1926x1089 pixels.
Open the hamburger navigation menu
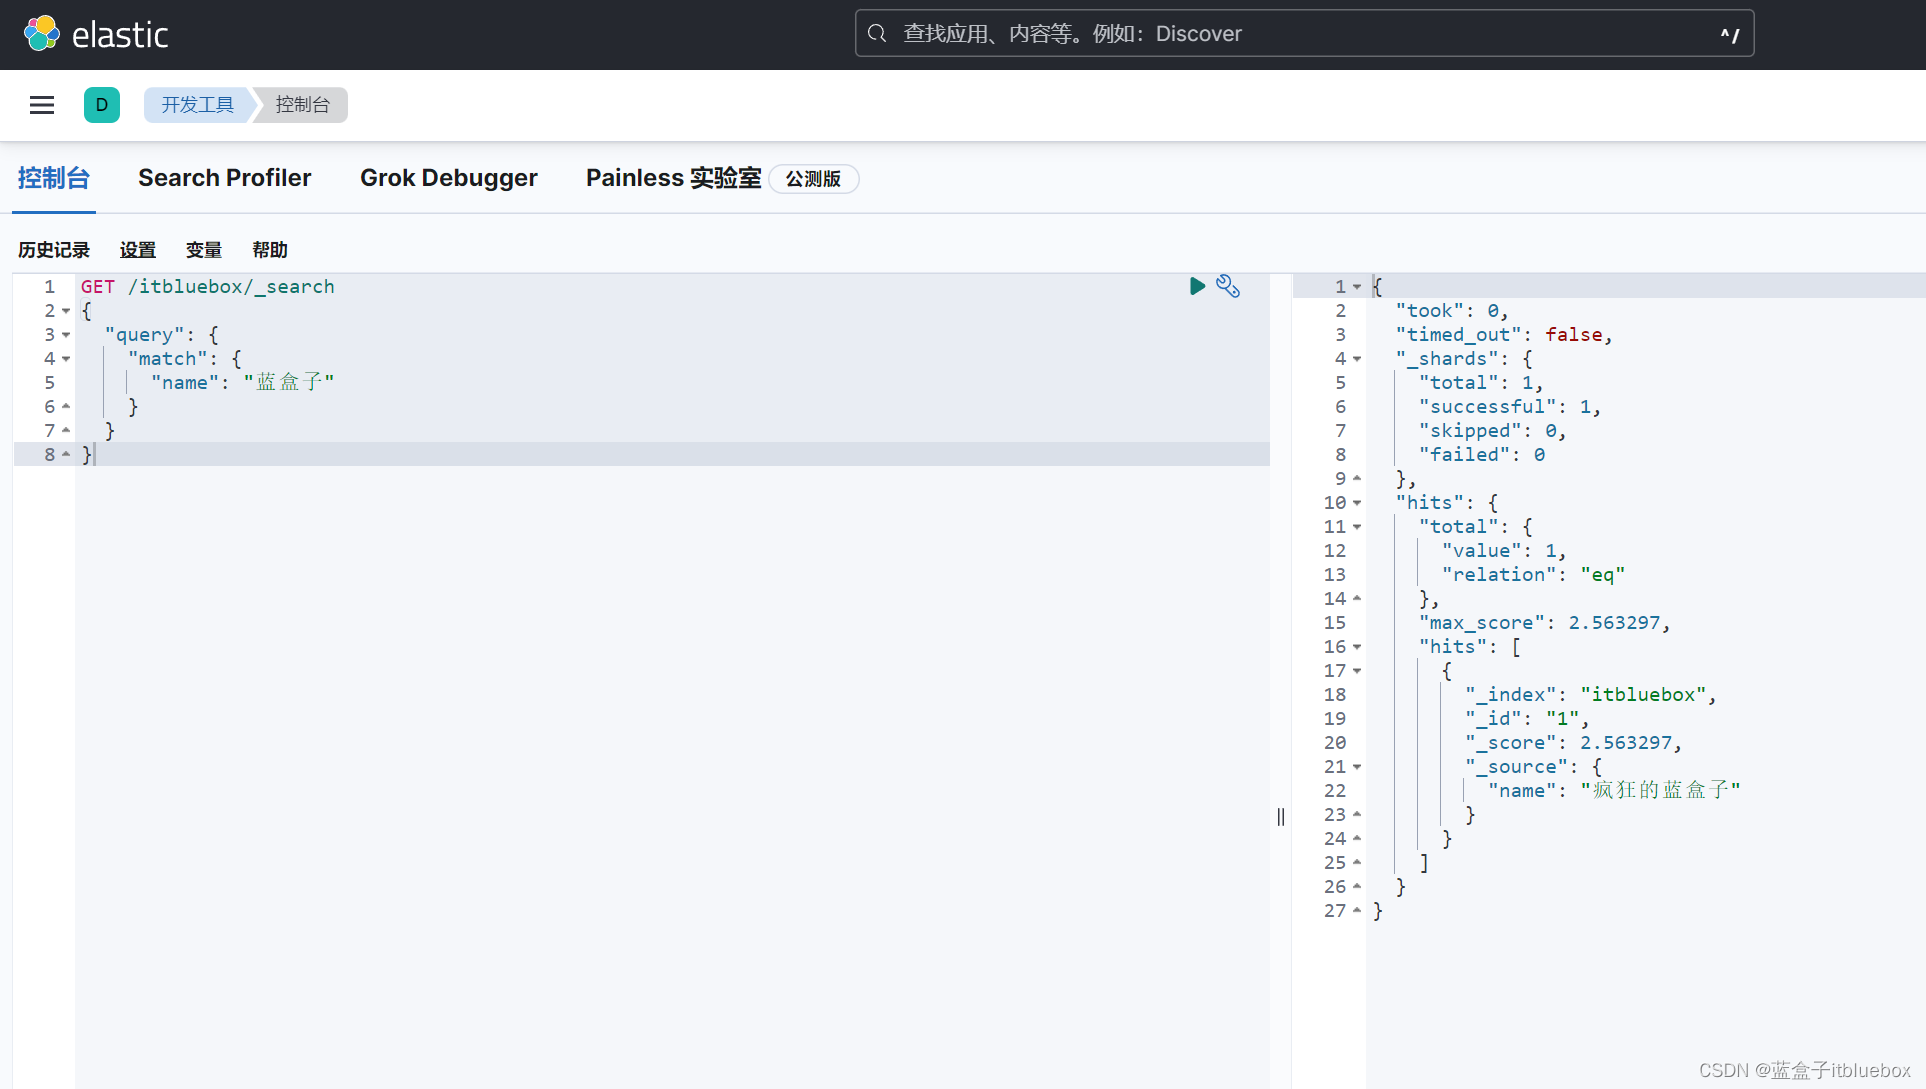[x=42, y=105]
